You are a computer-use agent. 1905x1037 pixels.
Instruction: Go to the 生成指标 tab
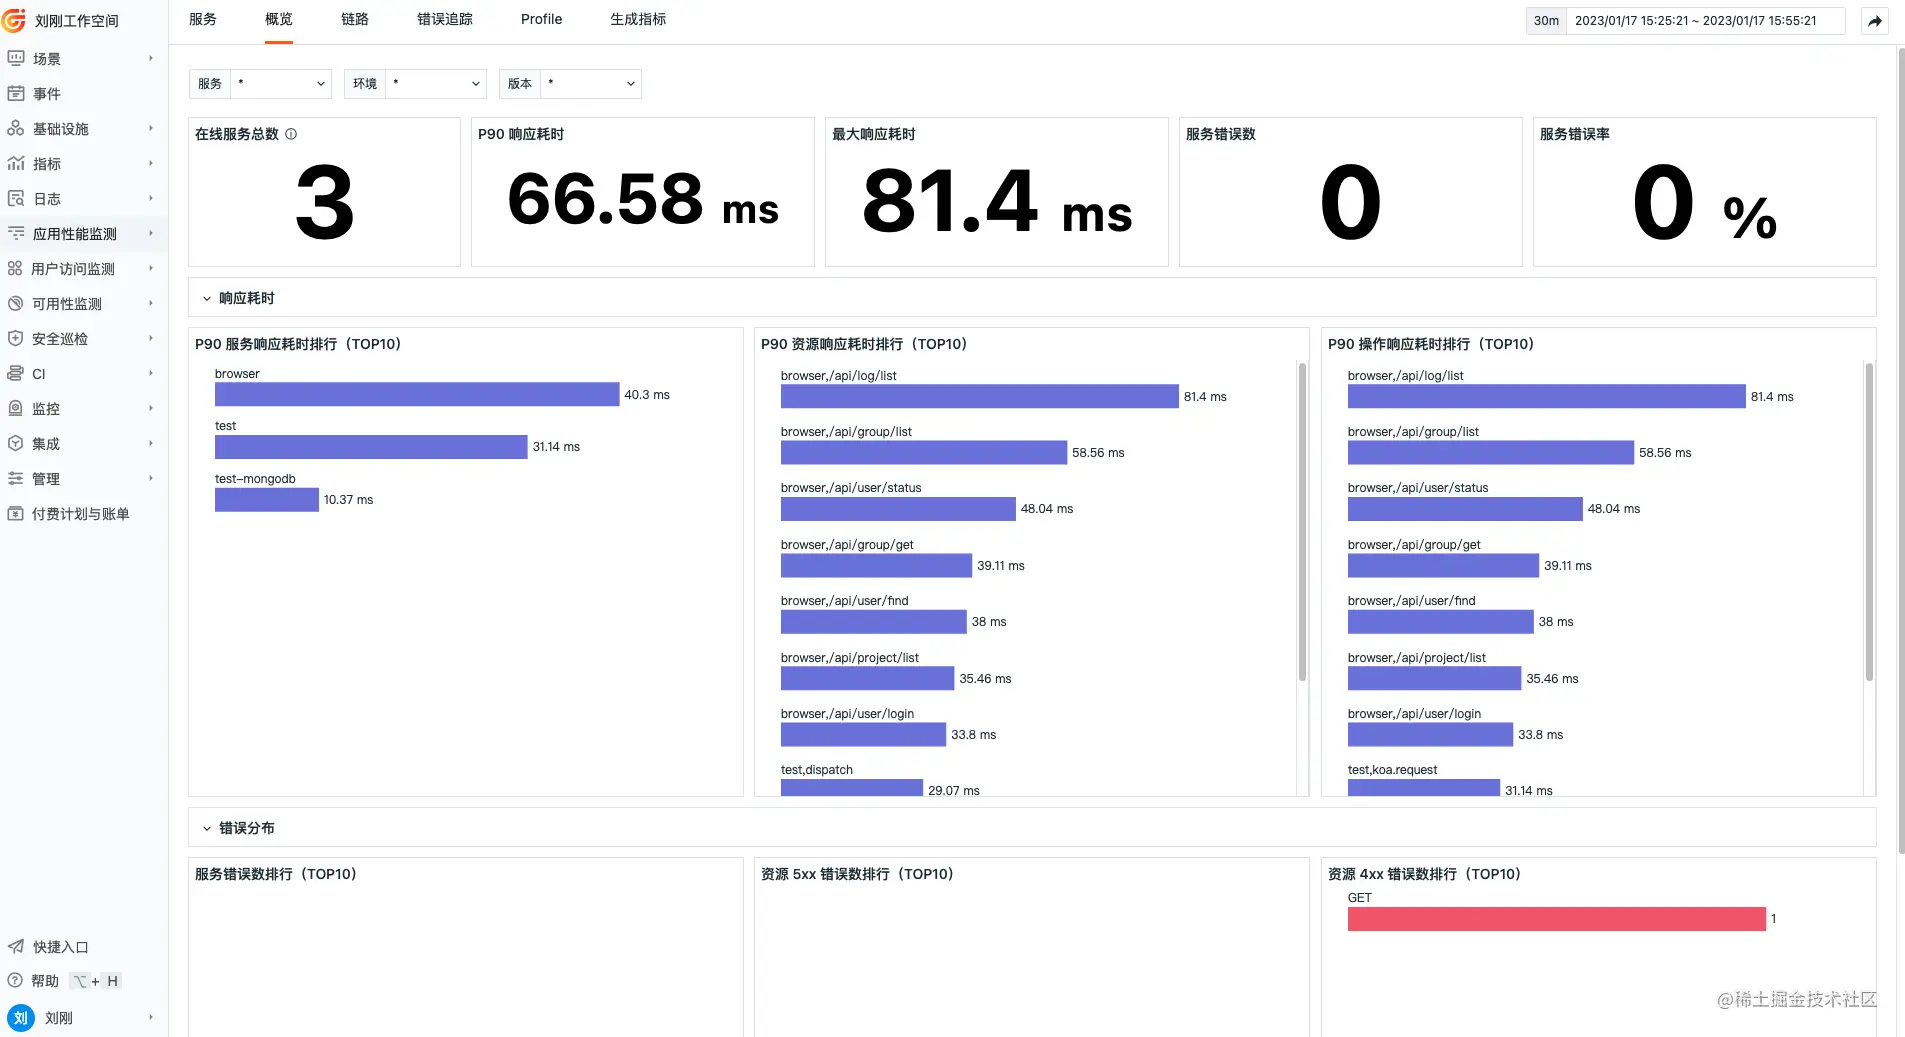(x=638, y=19)
